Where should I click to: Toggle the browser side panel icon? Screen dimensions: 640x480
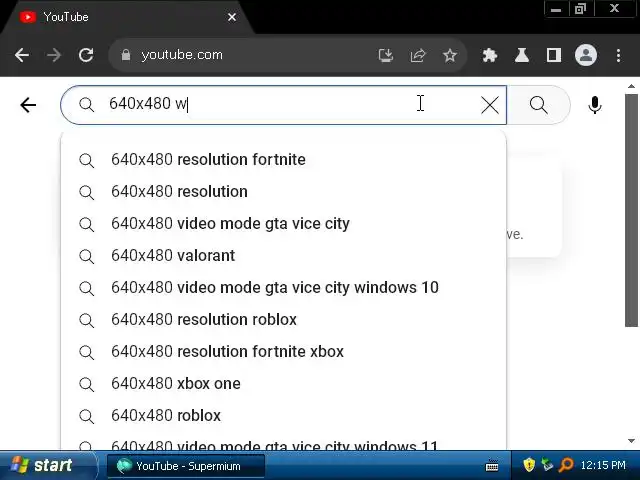point(553,55)
